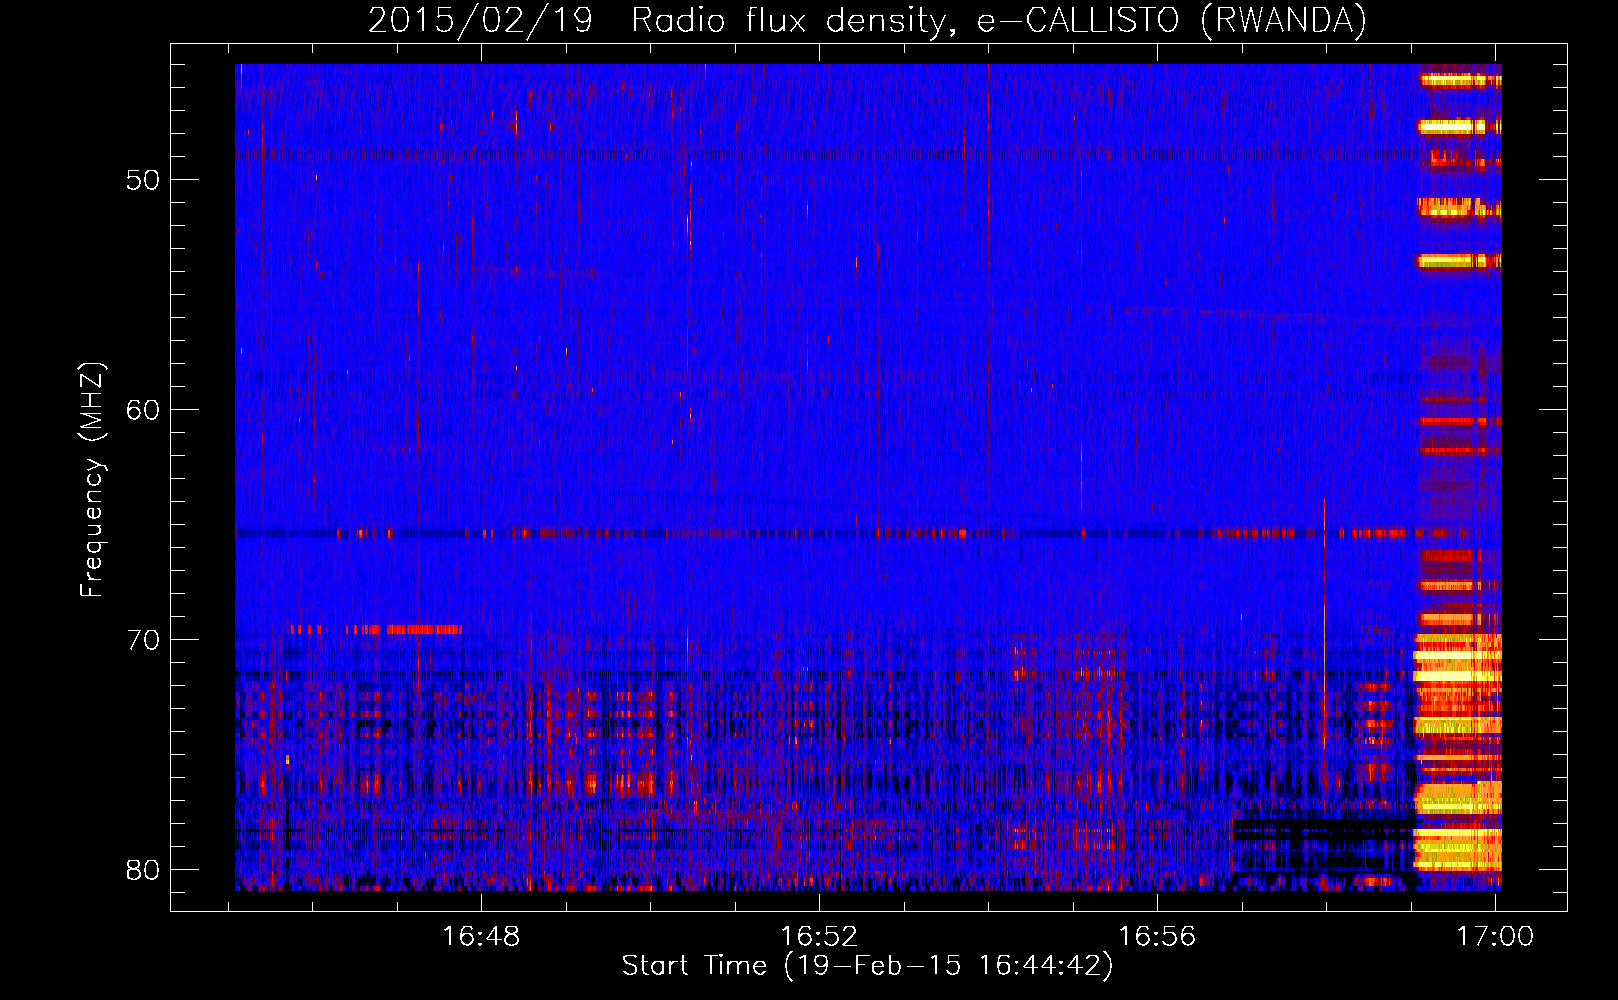
Task: Click the 70 MHz tick label
Action: 143,640
